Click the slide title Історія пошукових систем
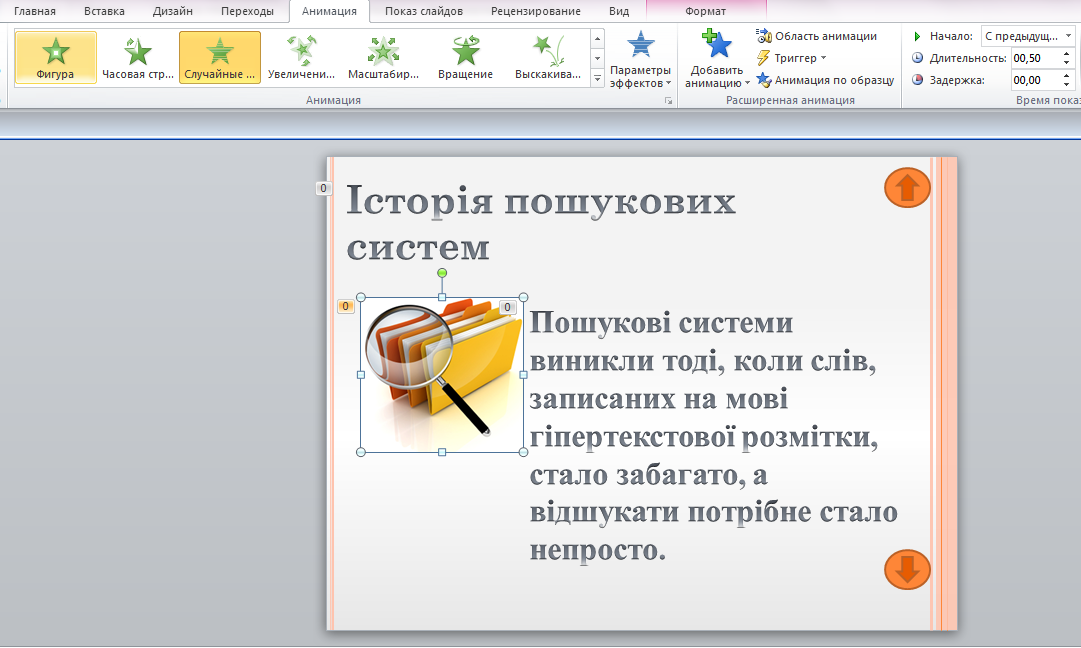 540,223
